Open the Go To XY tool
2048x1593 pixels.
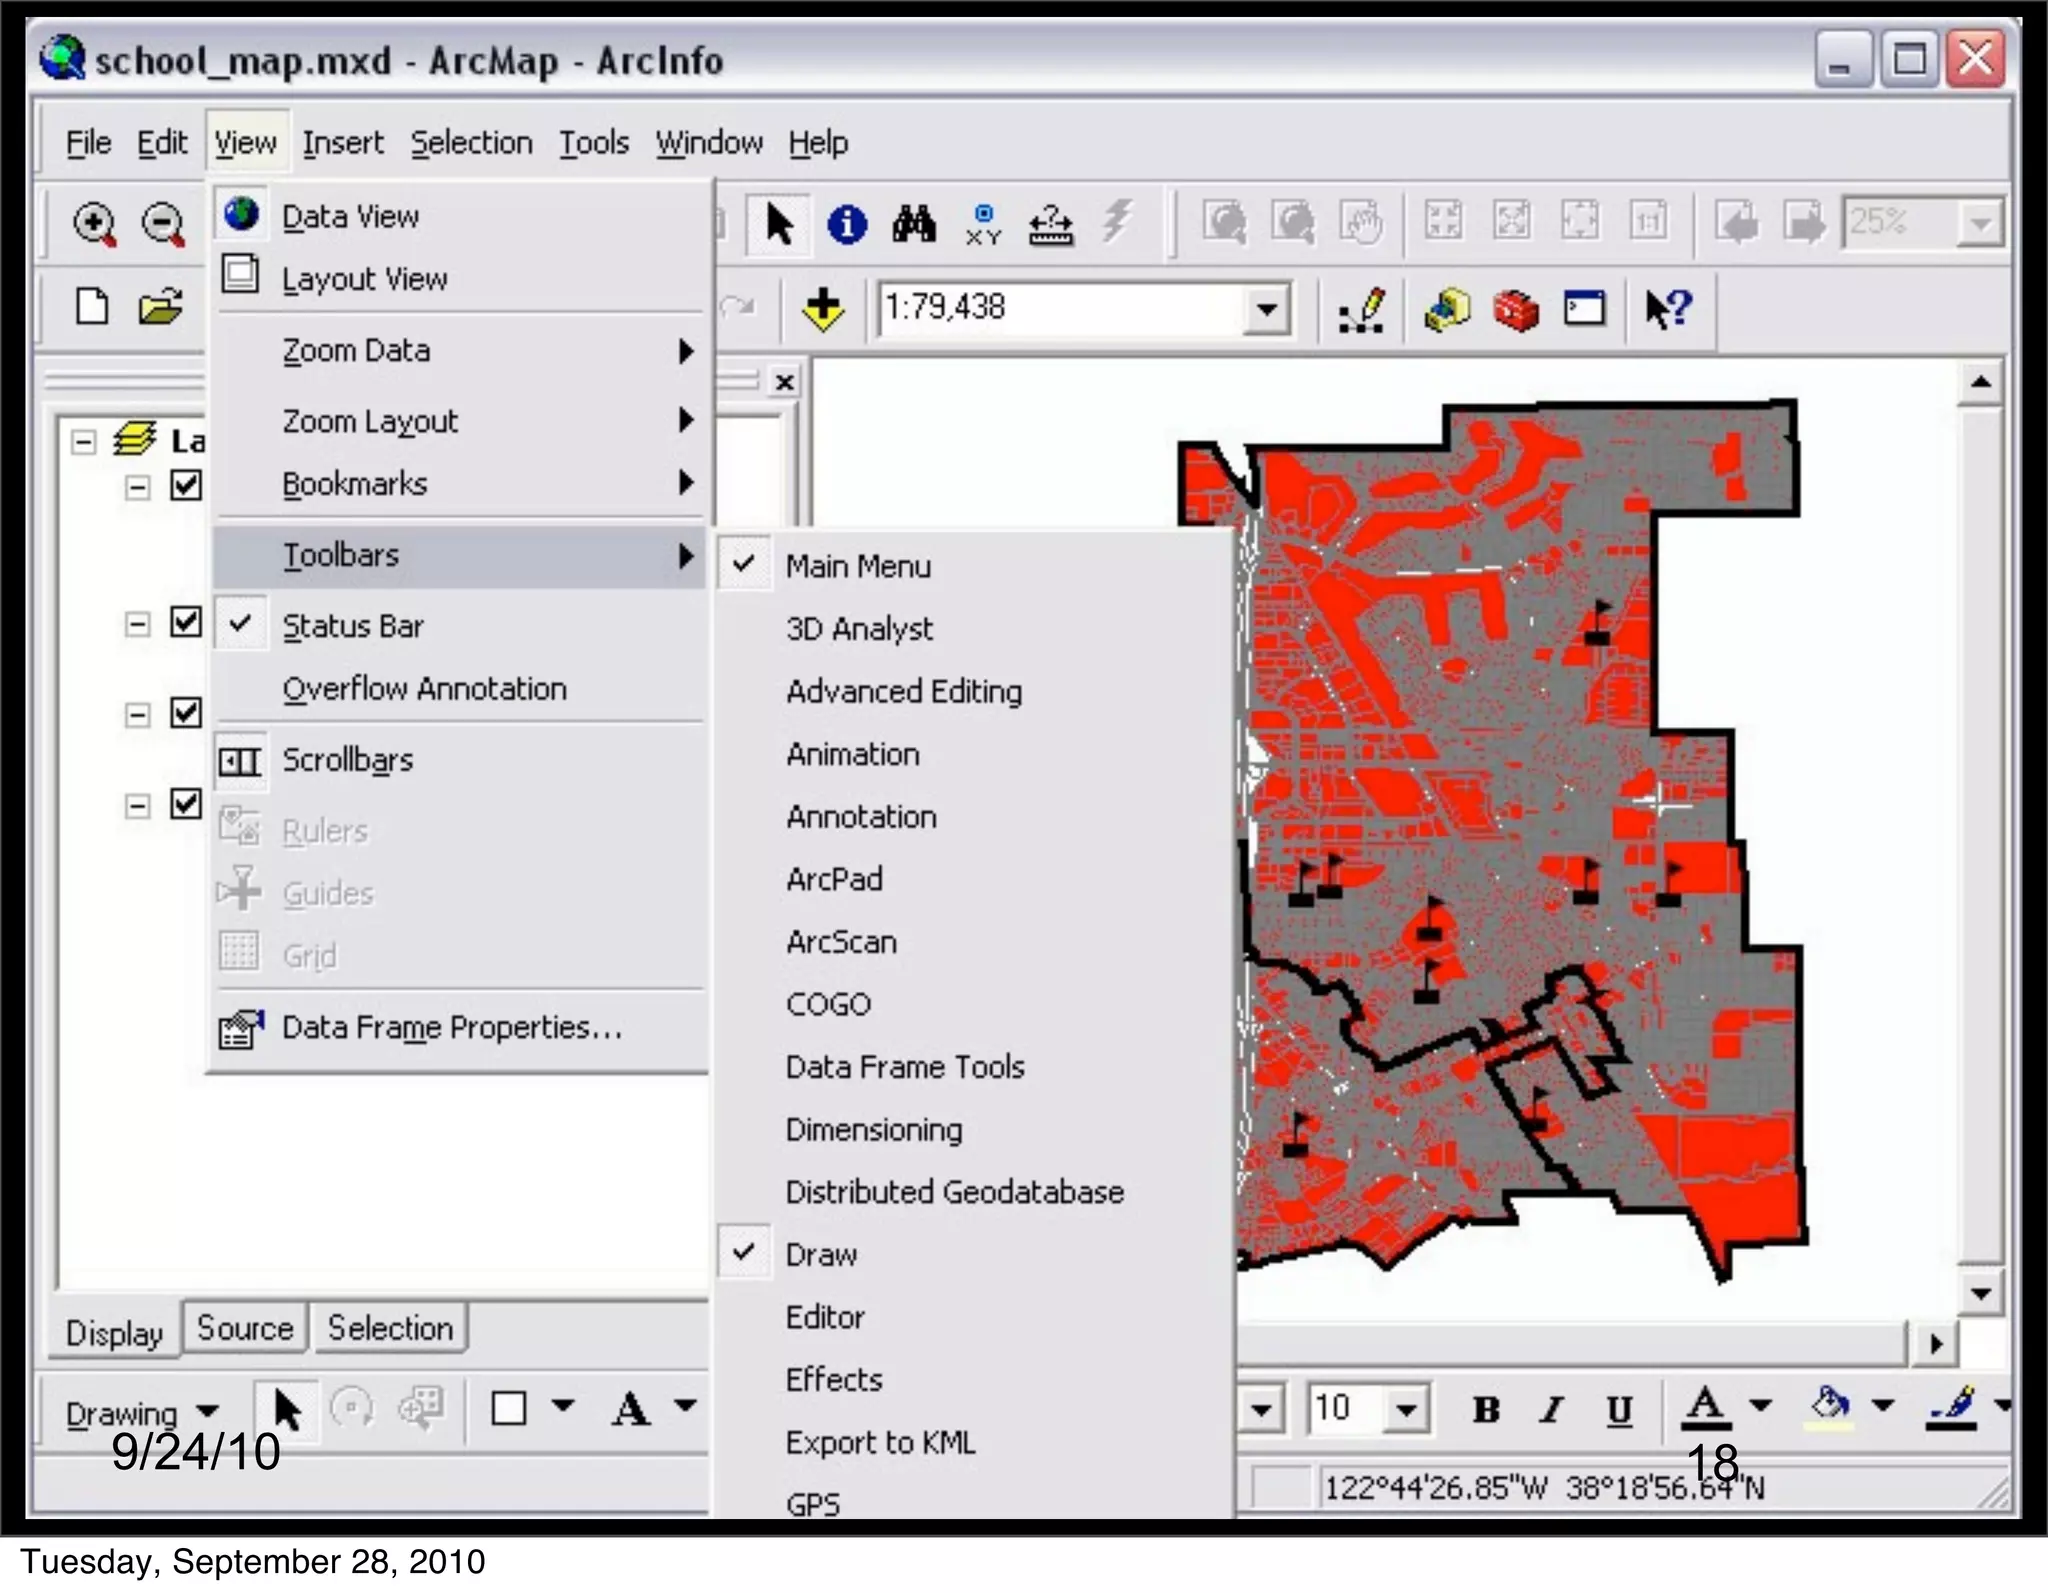(x=983, y=224)
